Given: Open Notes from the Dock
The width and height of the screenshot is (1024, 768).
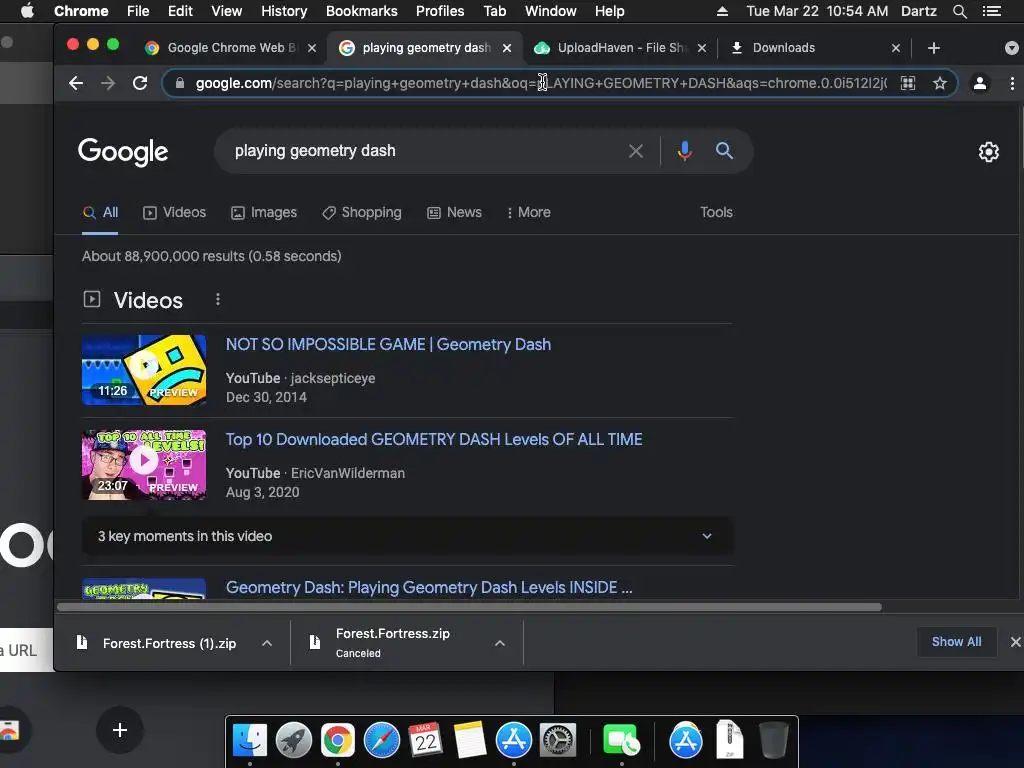Looking at the screenshot, I should [469, 740].
